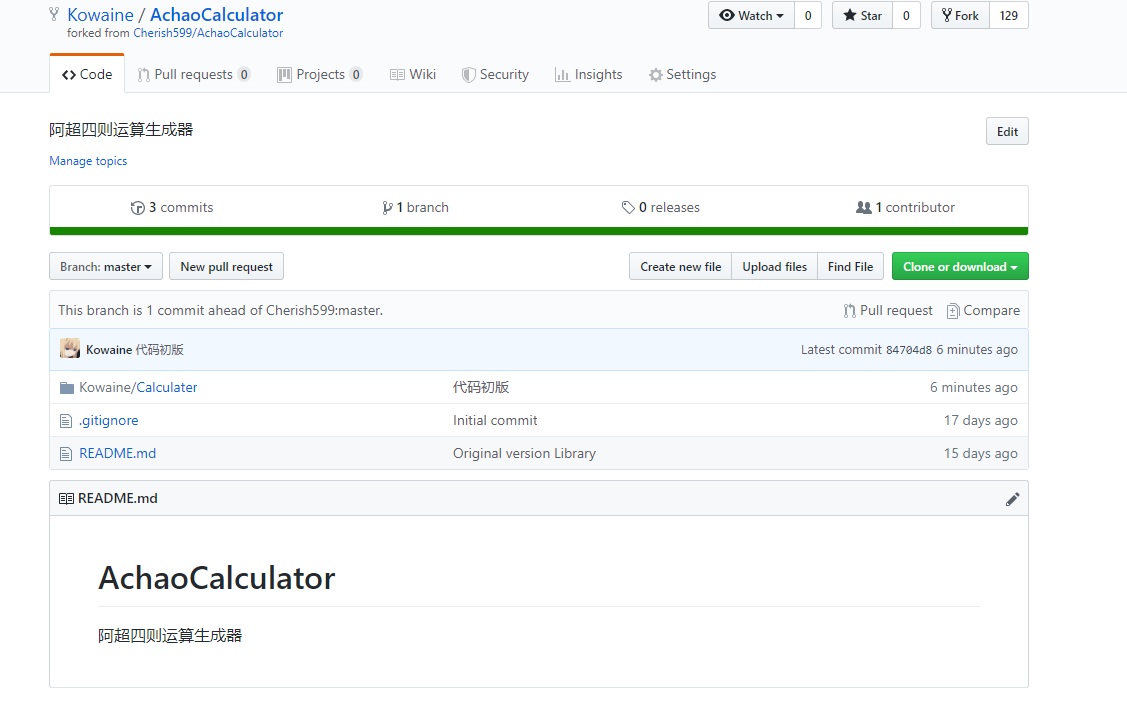Screen dimensions: 1127x721
Task: Open the Watch dropdown button
Action: point(751,16)
